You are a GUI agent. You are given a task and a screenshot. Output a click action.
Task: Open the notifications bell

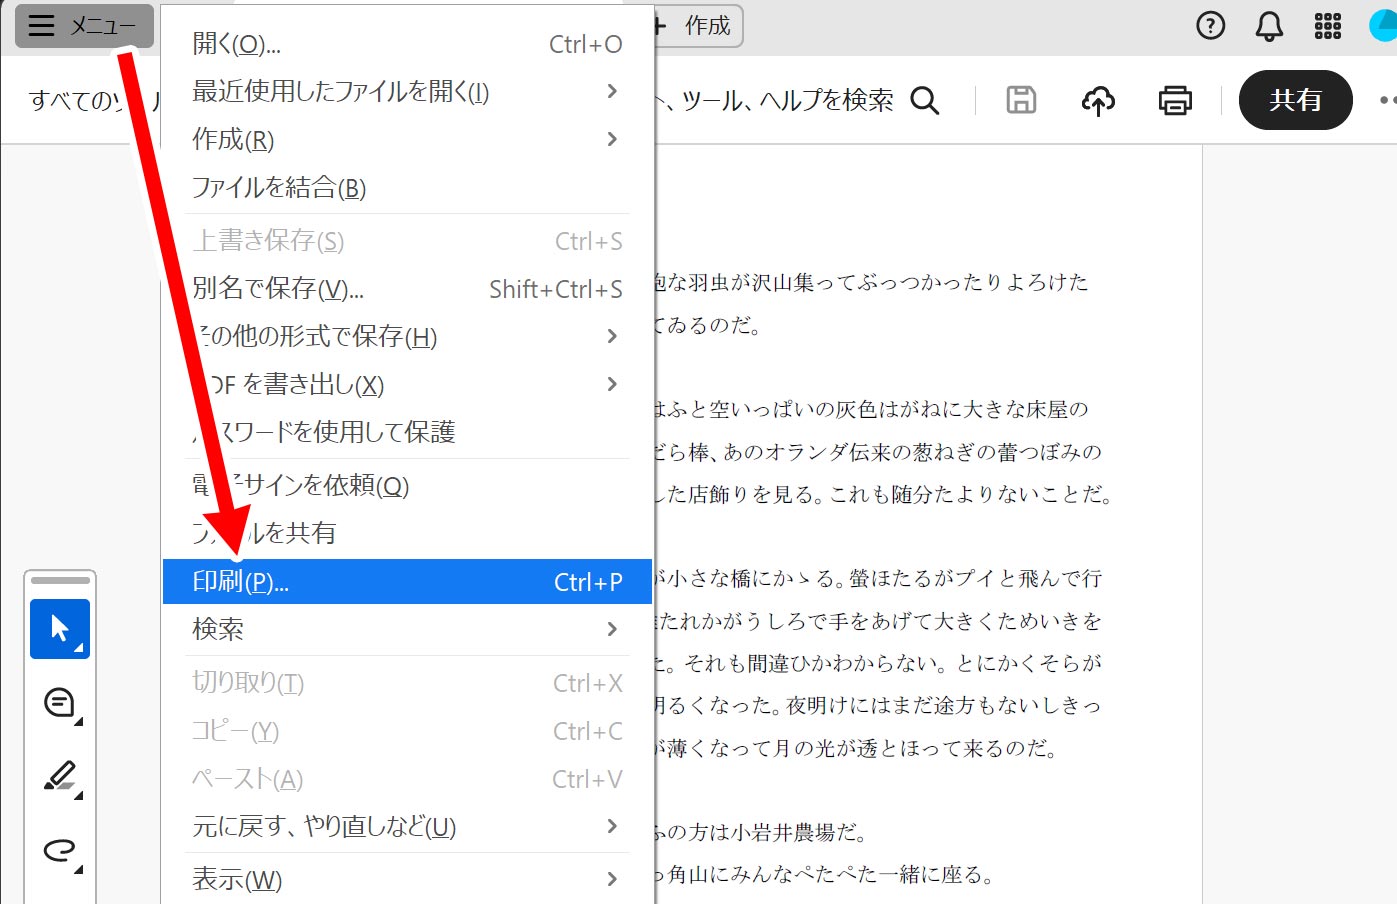pyautogui.click(x=1269, y=26)
